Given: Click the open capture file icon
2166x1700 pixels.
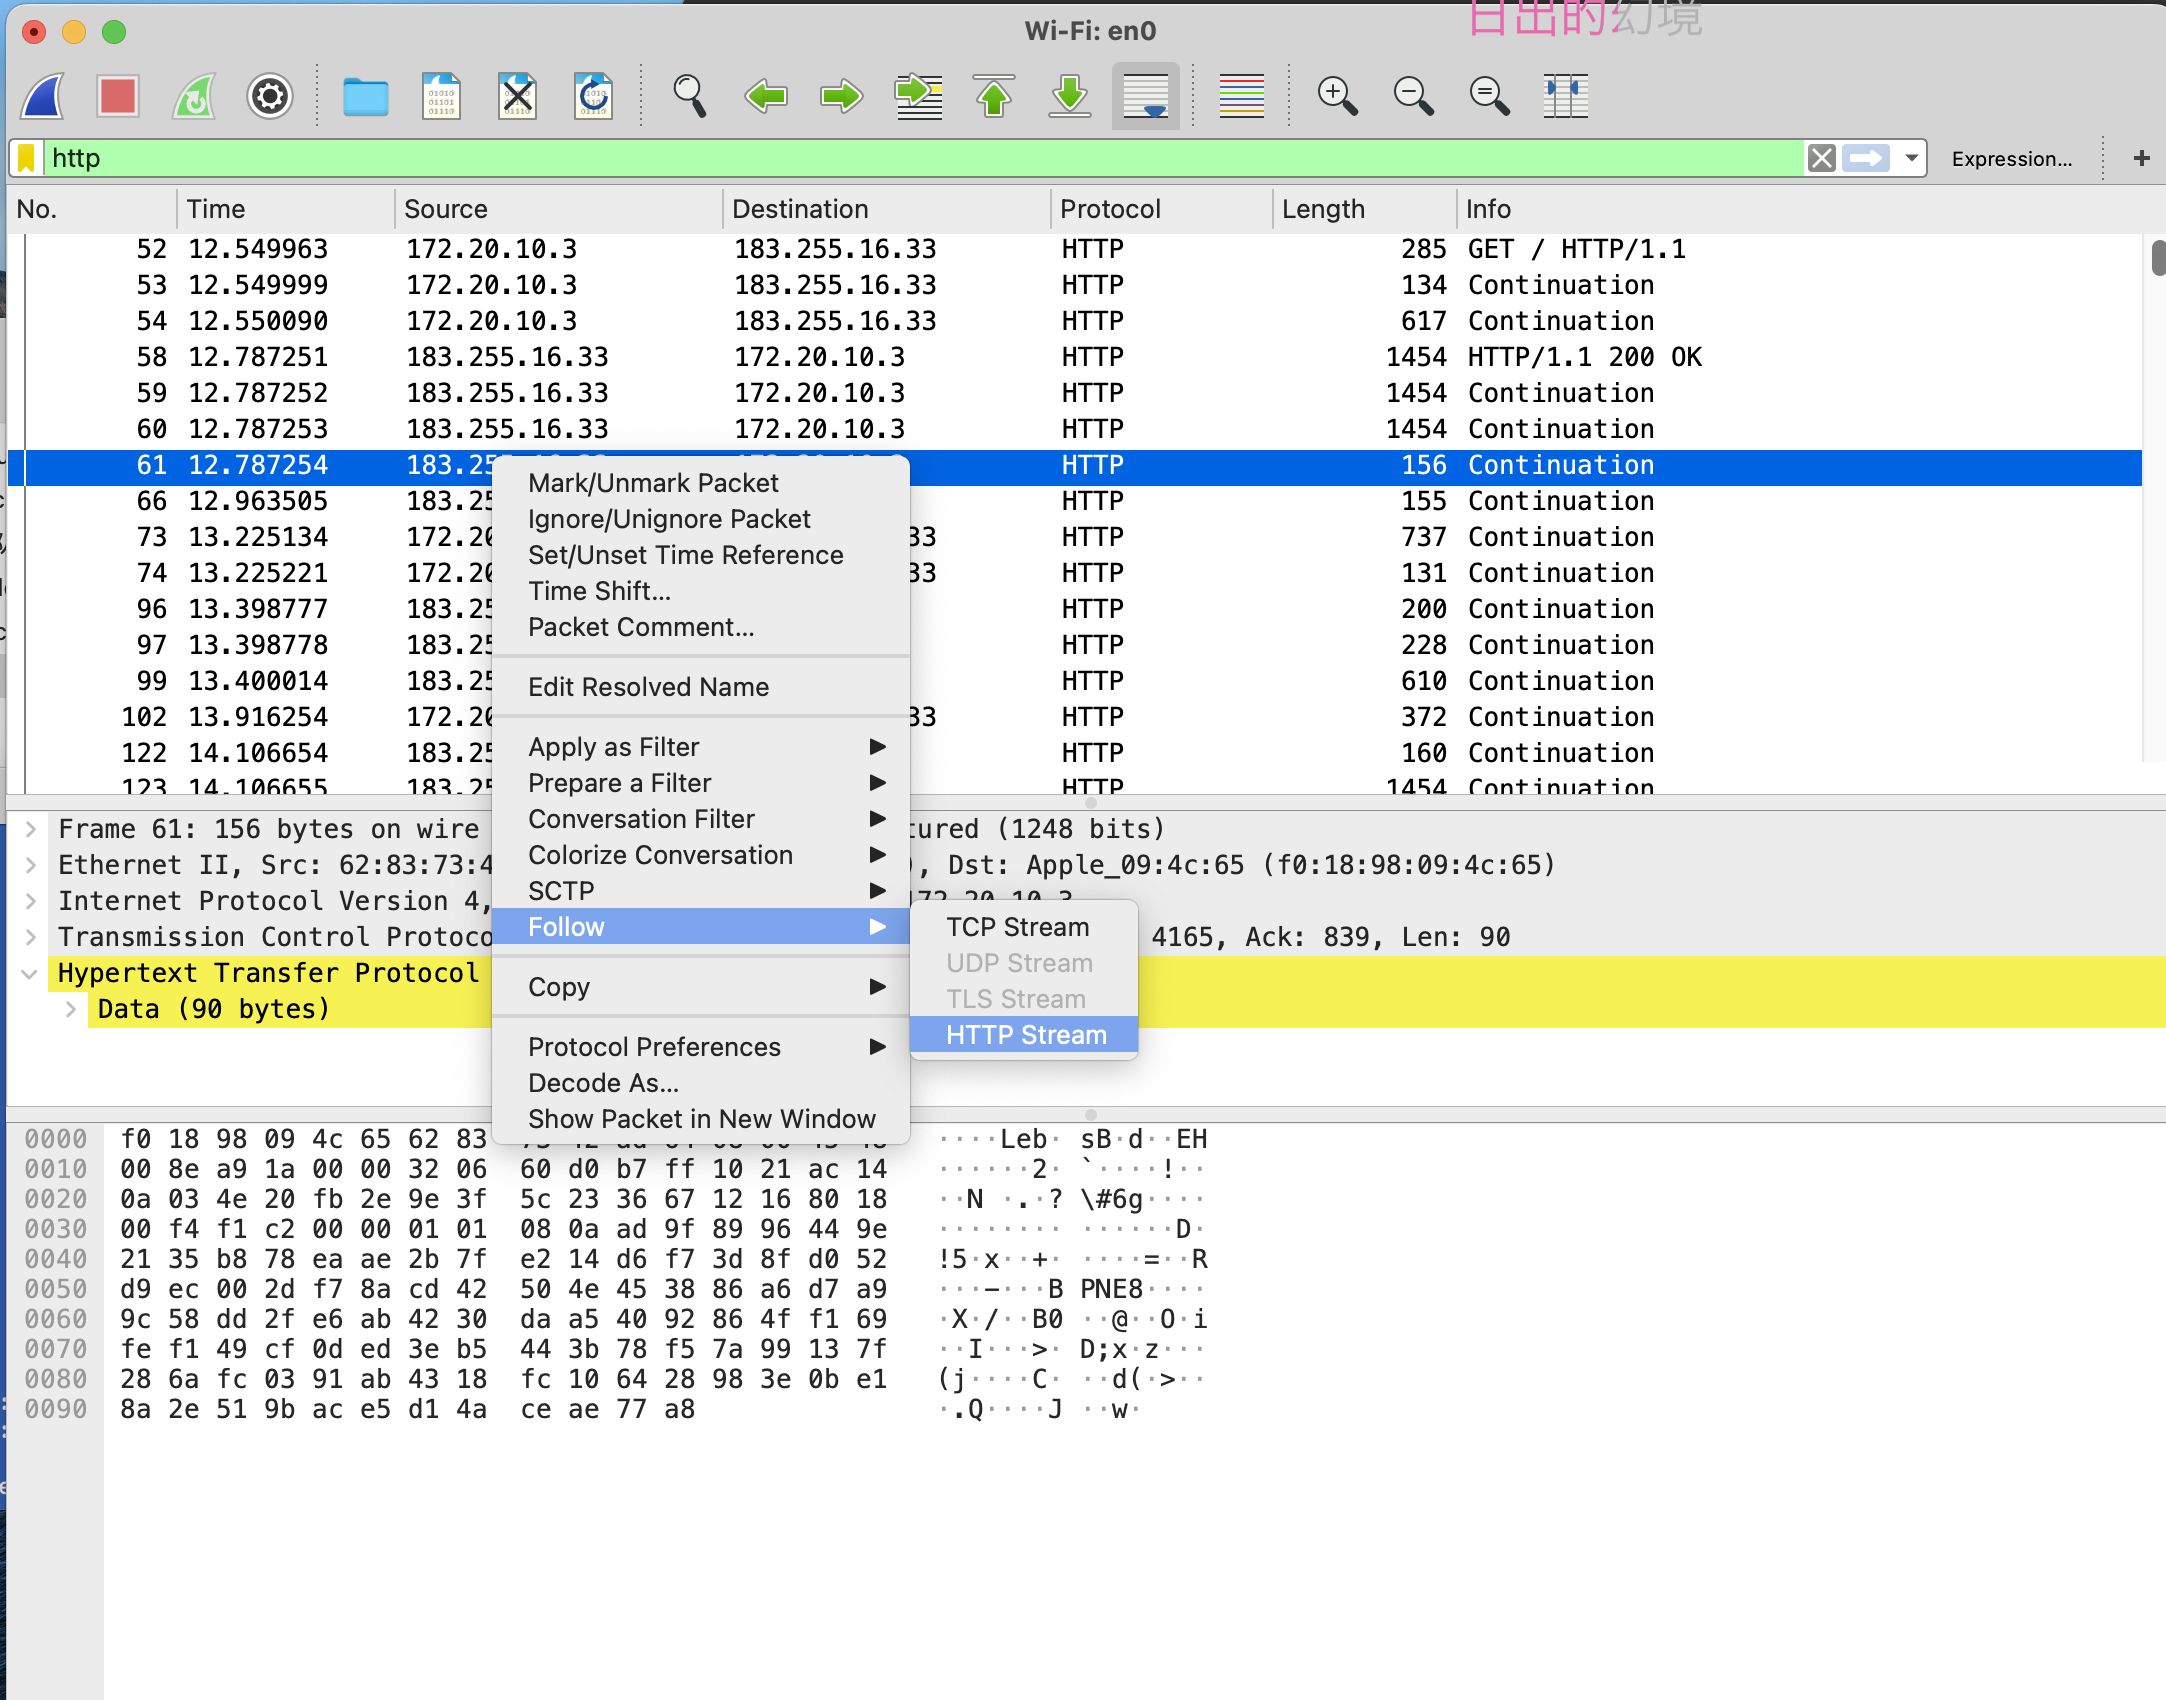Looking at the screenshot, I should (367, 97).
